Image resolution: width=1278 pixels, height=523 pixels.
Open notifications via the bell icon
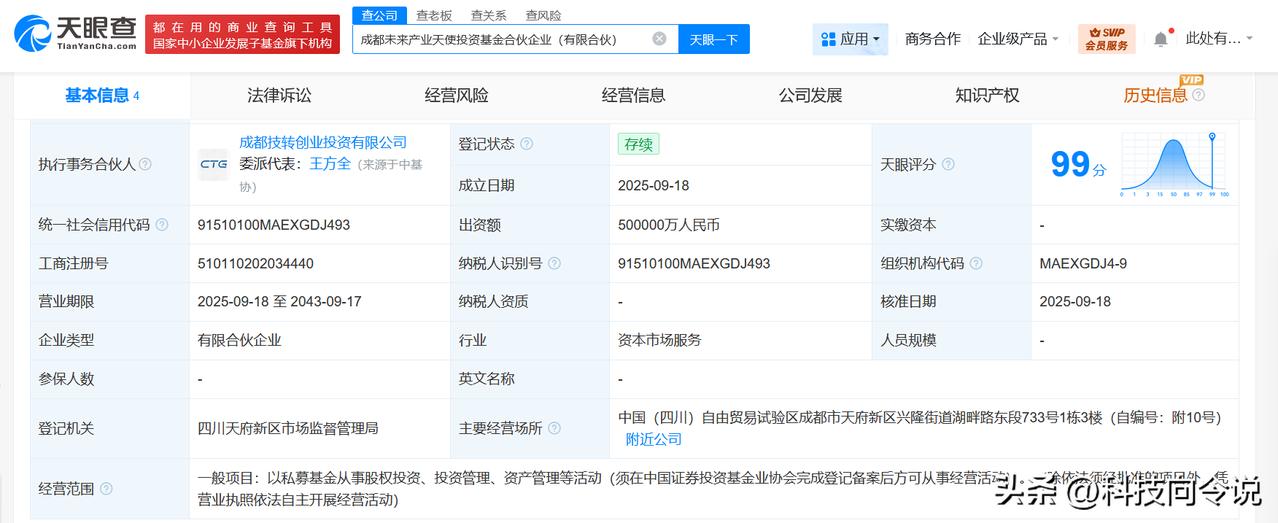[x=1160, y=39]
